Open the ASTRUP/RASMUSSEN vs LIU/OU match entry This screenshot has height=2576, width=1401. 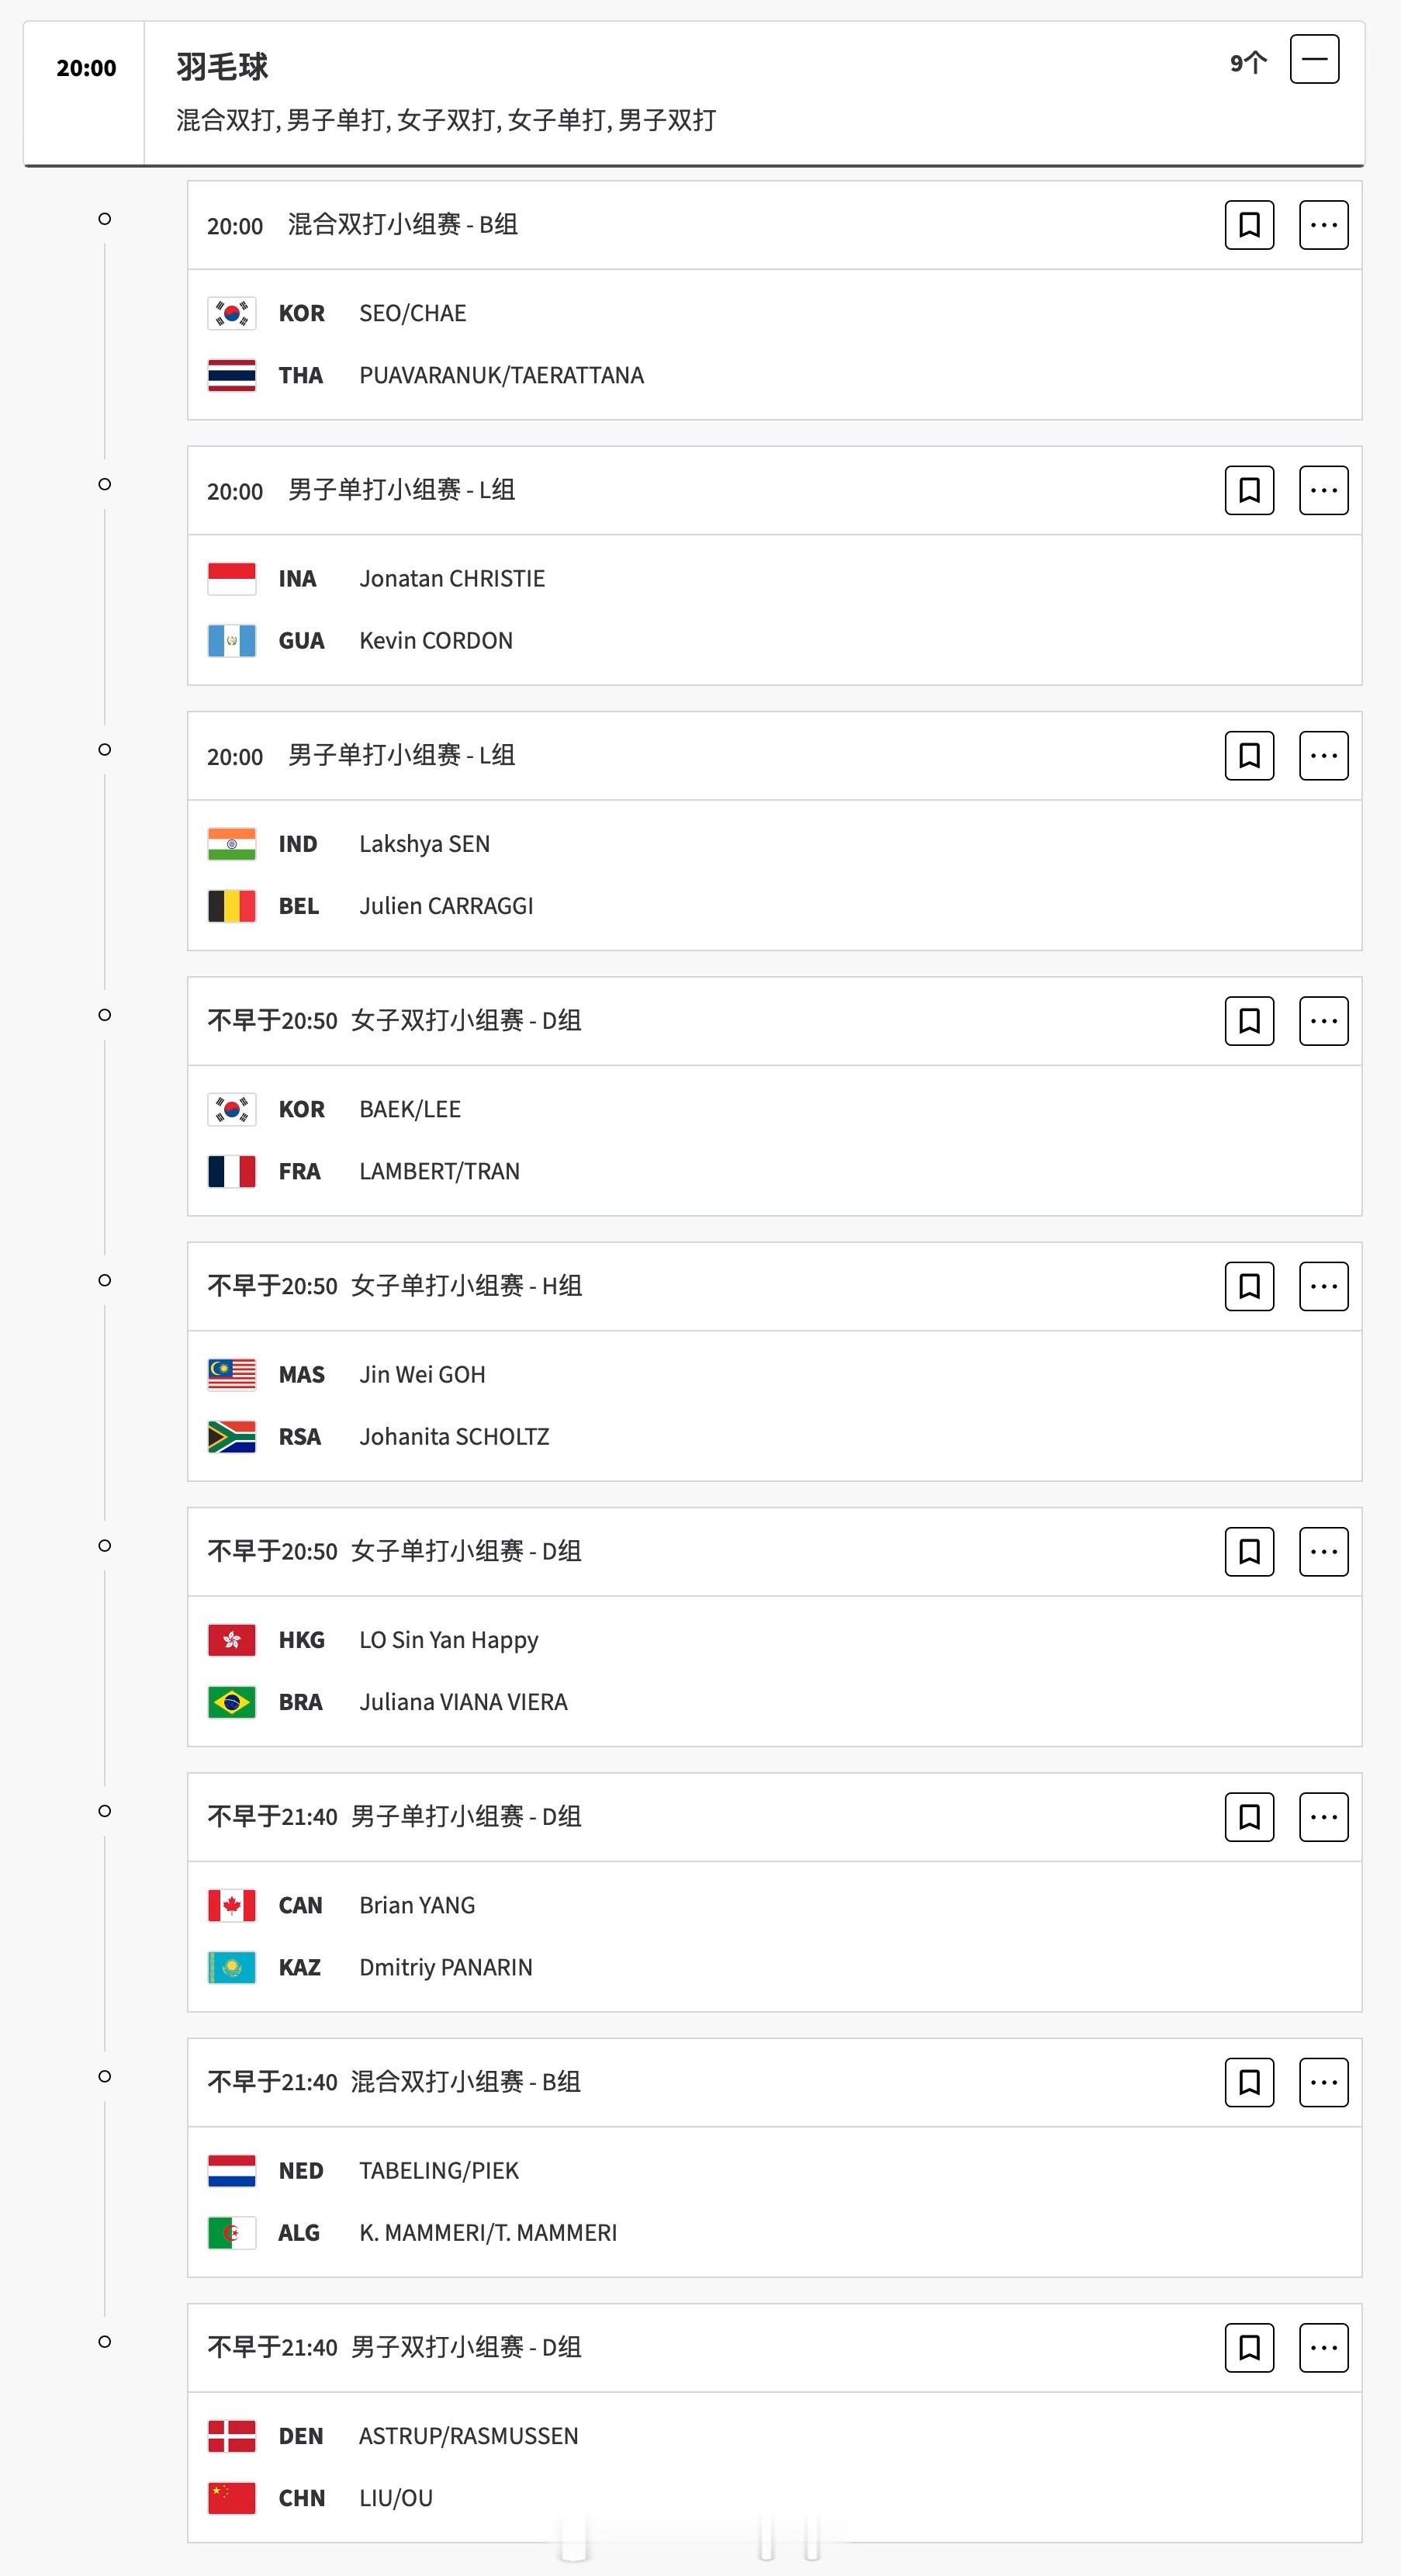tap(774, 2466)
